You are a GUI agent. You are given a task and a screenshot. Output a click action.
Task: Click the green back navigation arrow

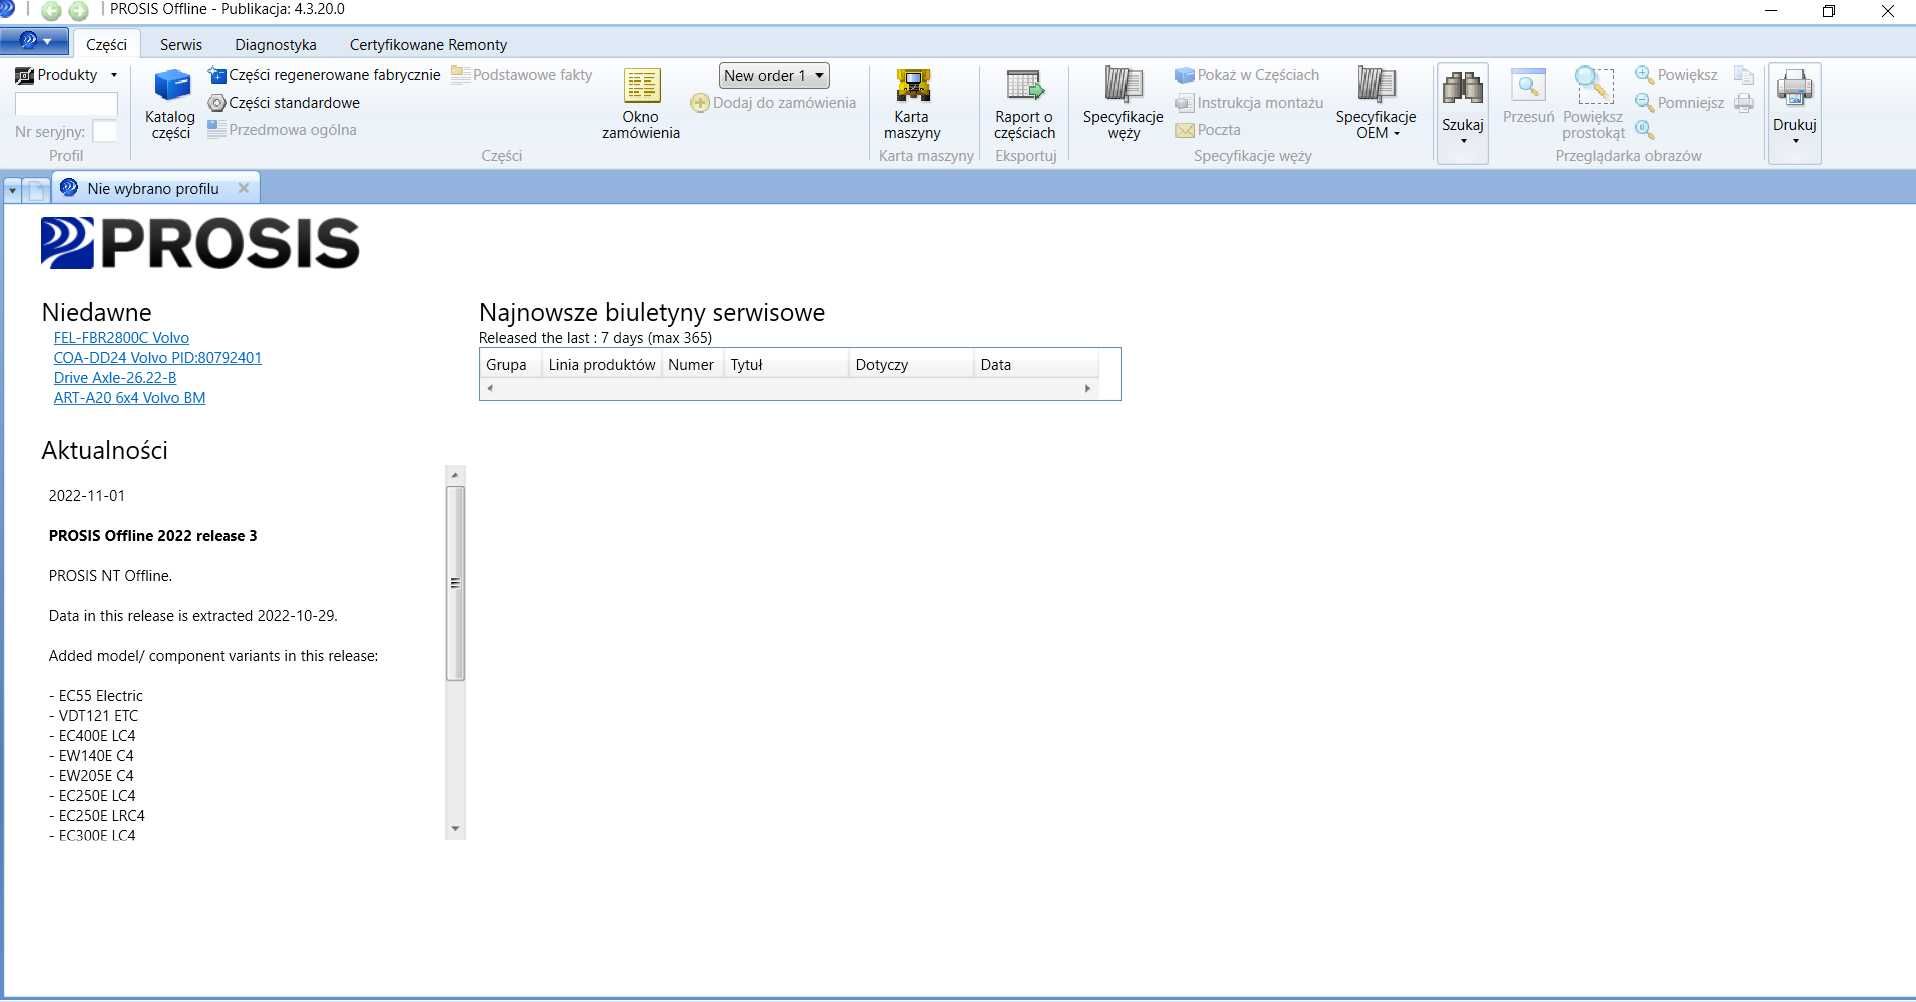[51, 11]
